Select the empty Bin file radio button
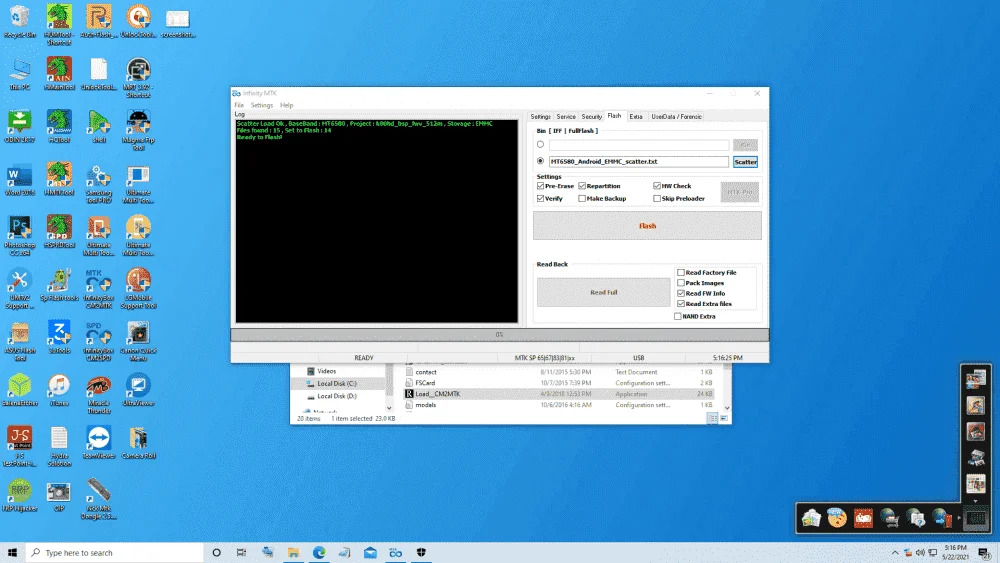 tap(540, 145)
